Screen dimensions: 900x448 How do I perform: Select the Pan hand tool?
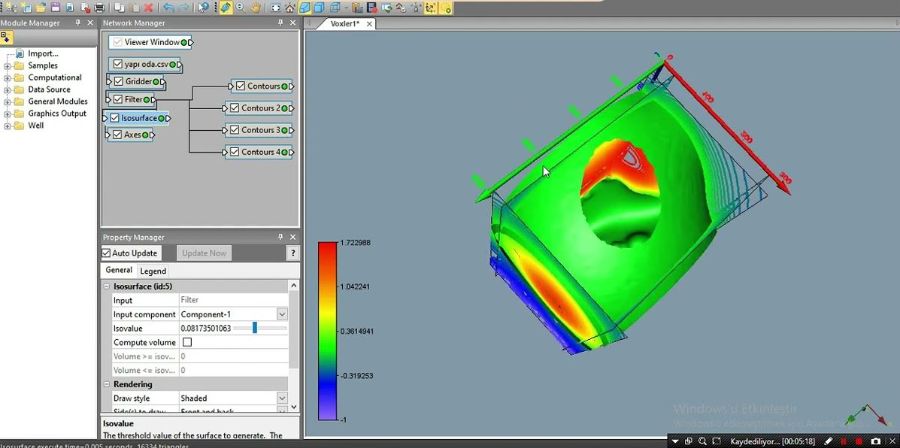pyautogui.click(x=255, y=7)
